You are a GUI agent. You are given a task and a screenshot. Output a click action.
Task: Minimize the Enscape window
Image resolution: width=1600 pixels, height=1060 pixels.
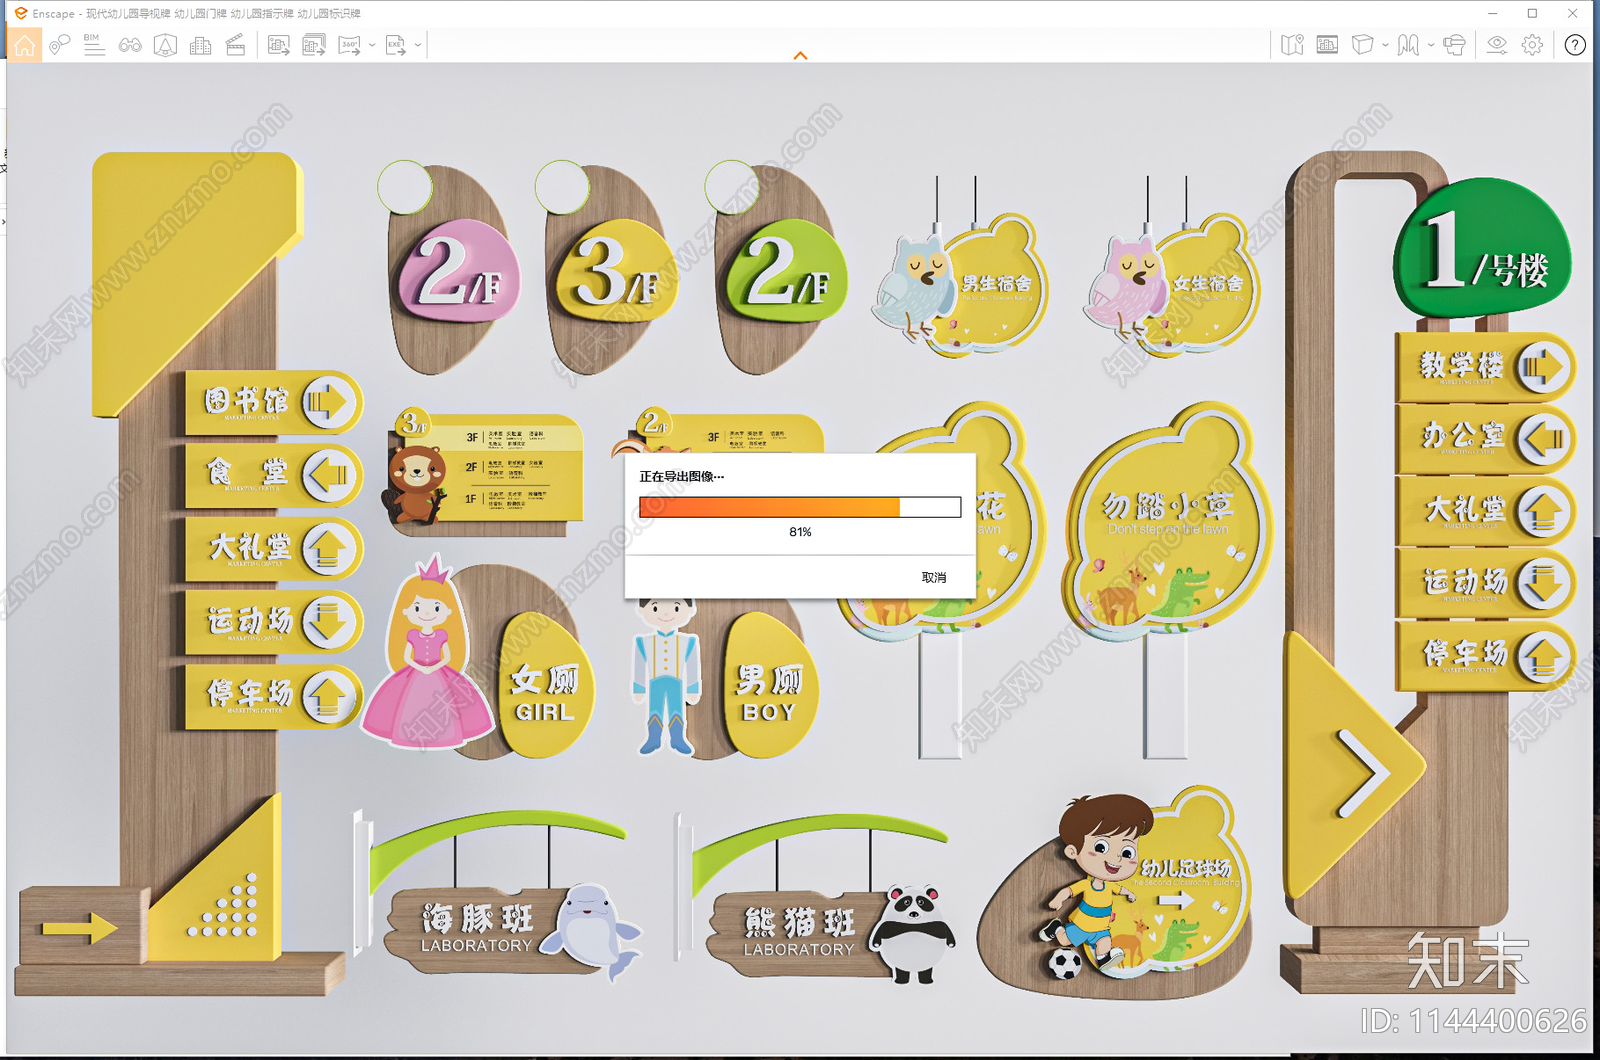(x=1492, y=13)
